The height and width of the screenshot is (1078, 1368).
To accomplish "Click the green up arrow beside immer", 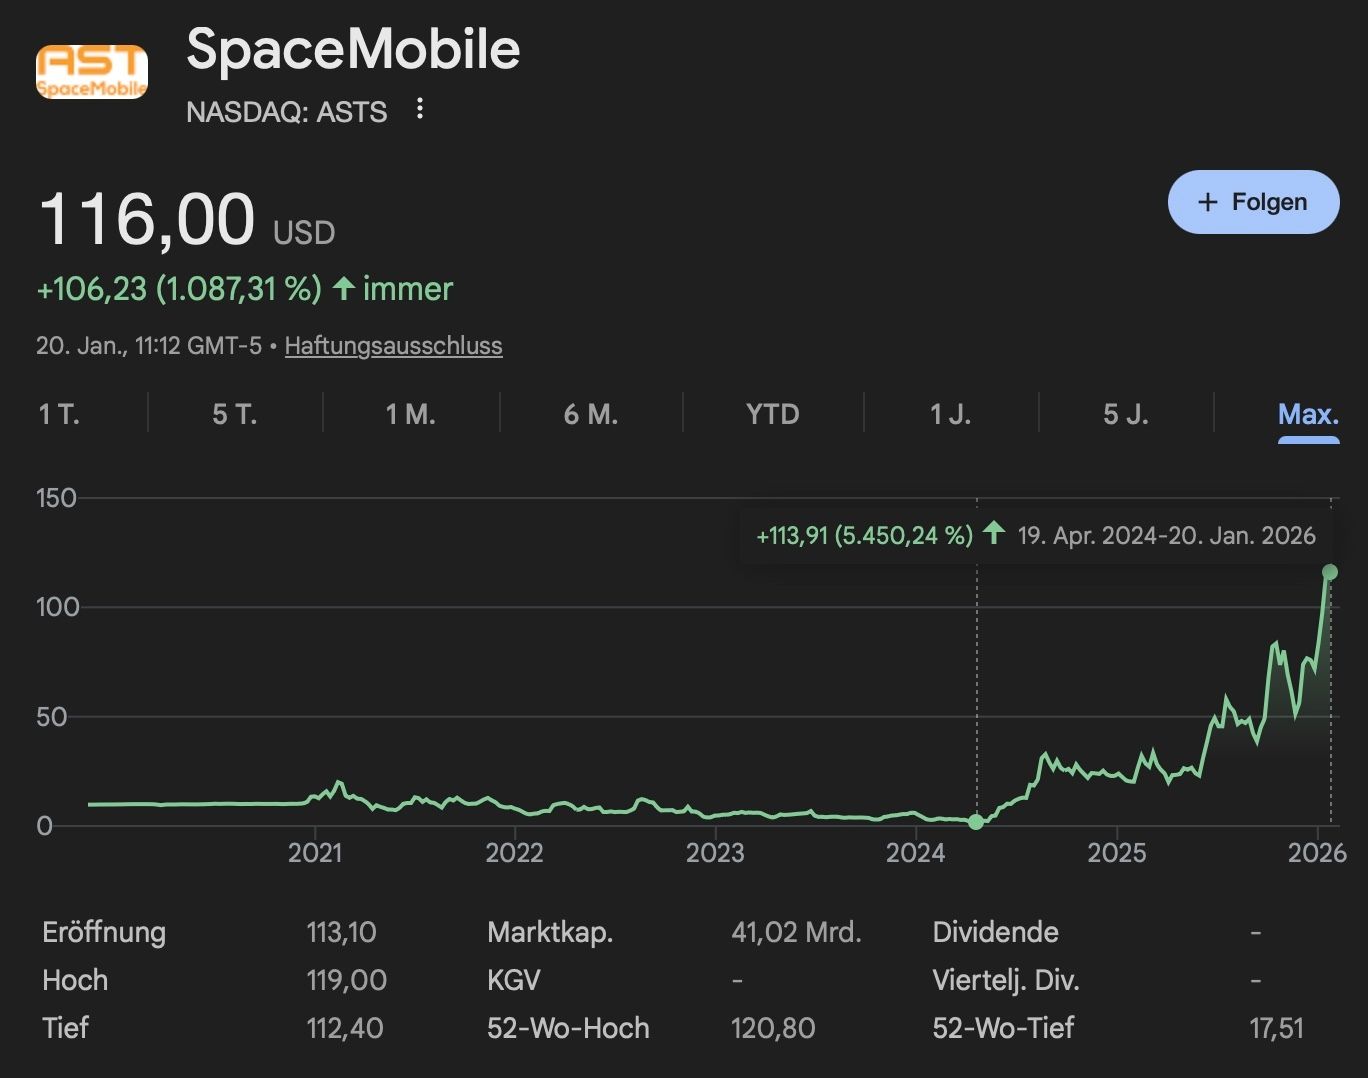I will pos(344,289).
